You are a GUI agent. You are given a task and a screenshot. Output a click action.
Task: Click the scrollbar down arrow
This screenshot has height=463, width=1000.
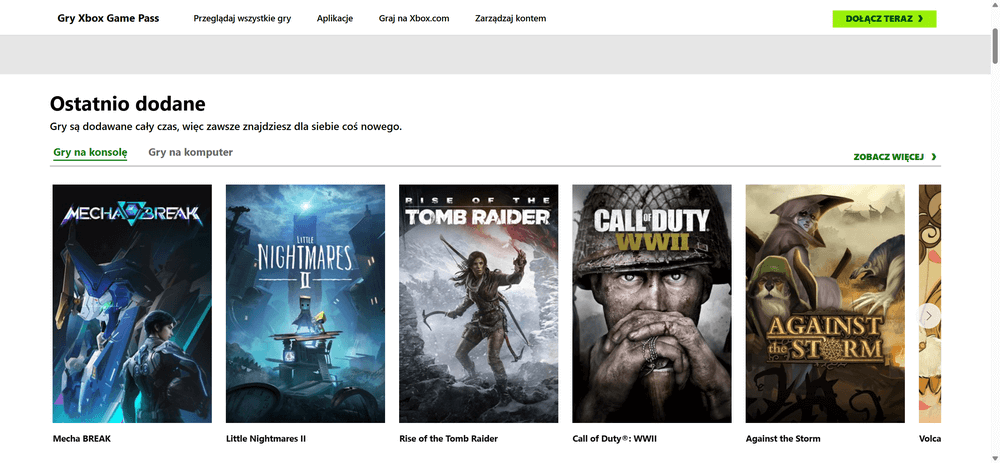pyautogui.click(x=995, y=457)
